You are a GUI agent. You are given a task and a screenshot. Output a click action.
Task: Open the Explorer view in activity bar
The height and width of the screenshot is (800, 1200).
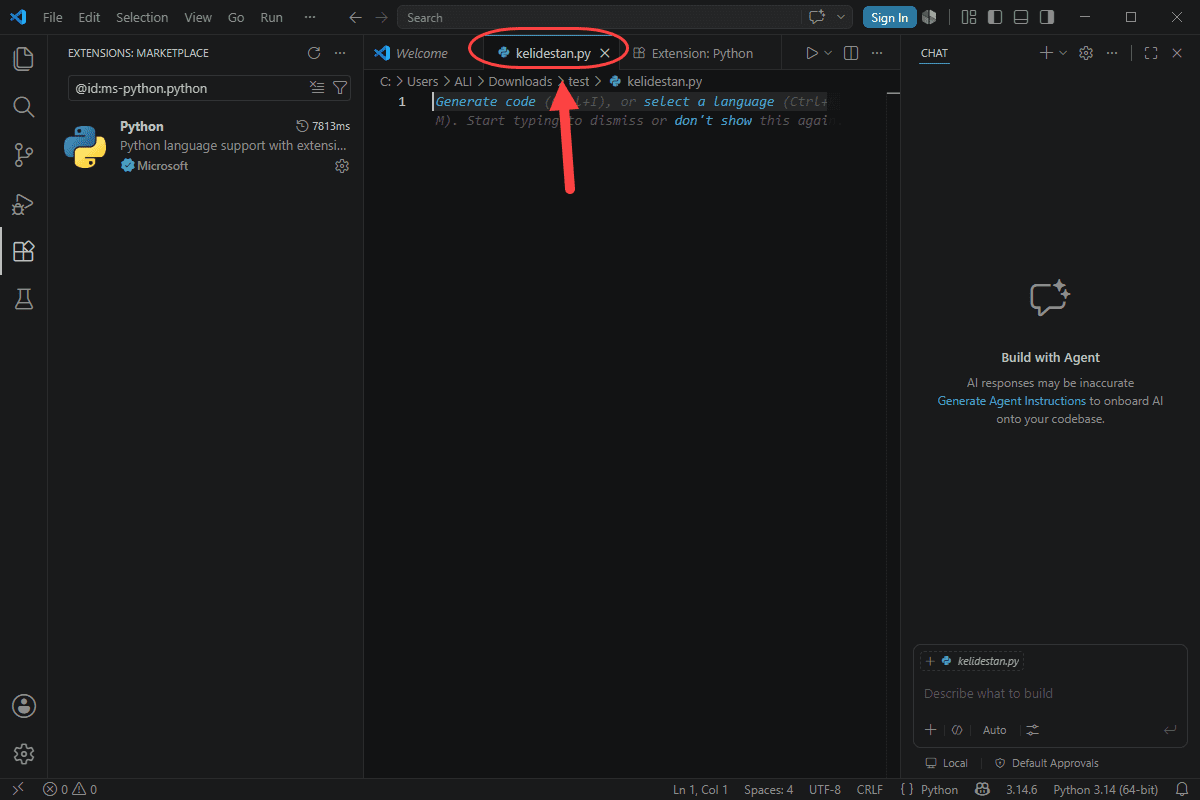(x=23, y=58)
